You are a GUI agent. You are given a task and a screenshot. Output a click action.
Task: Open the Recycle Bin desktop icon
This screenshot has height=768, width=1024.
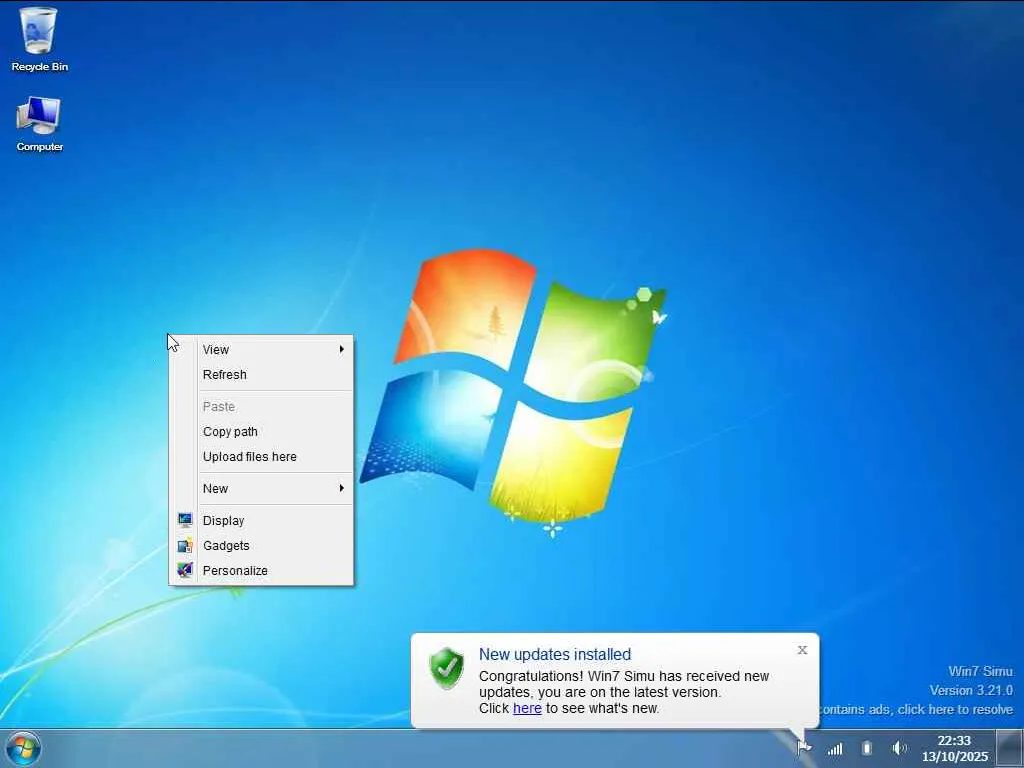pyautogui.click(x=39, y=38)
